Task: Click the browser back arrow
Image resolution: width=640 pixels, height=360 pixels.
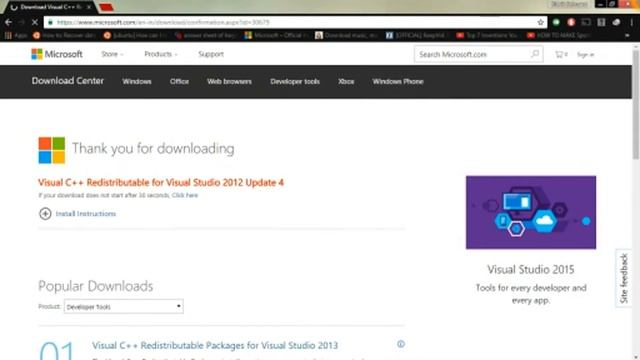Action: pyautogui.click(x=8, y=22)
